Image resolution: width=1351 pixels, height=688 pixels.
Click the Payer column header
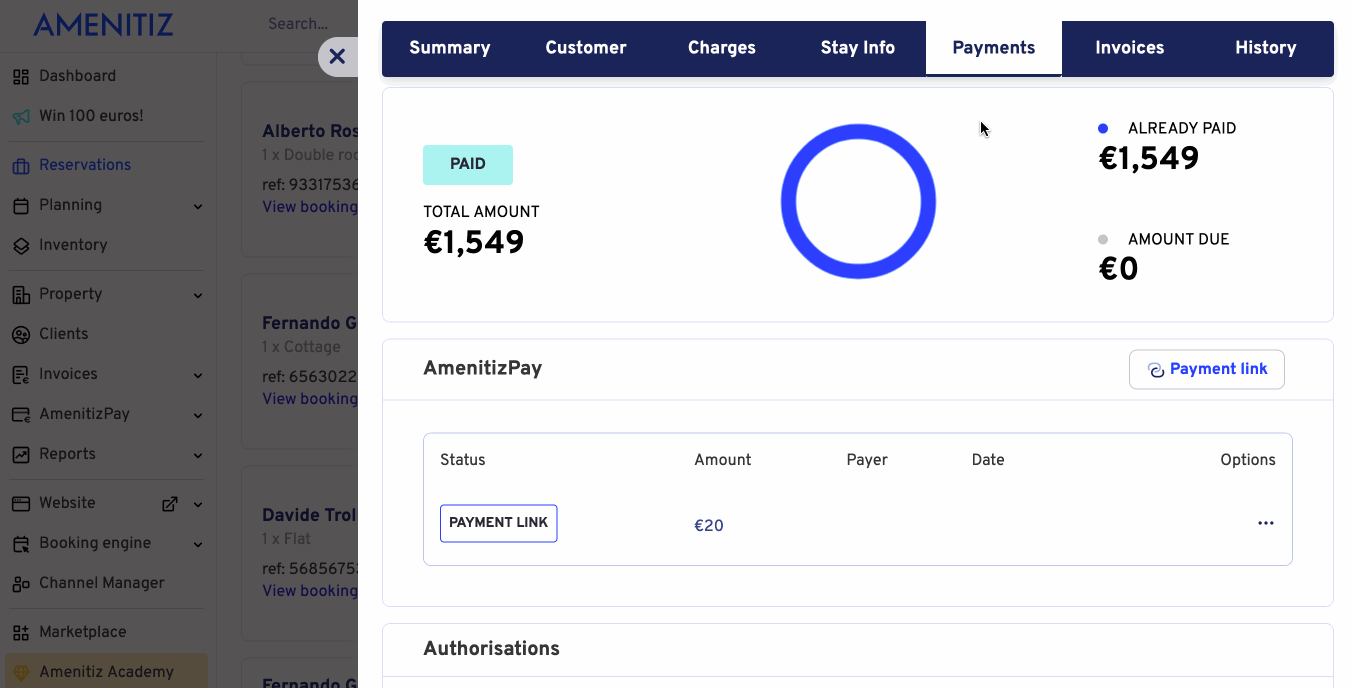(867, 460)
